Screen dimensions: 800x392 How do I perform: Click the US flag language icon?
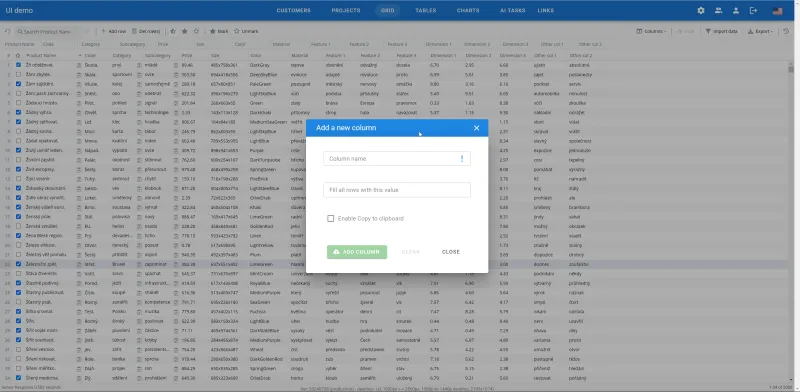coord(777,10)
